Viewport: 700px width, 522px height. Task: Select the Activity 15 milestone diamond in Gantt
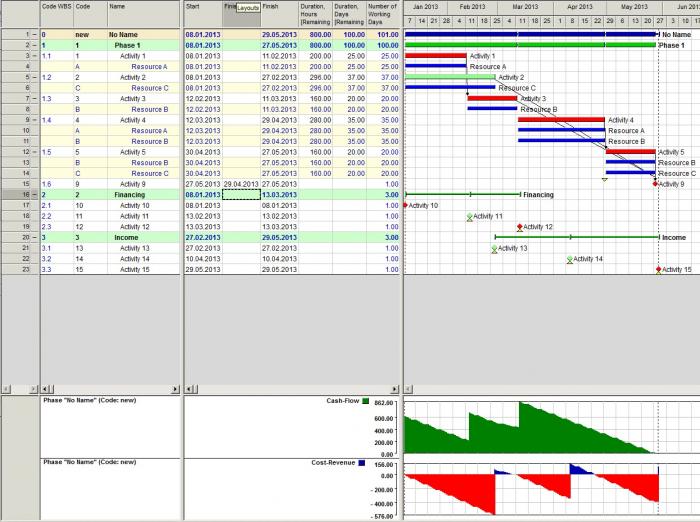pos(658,269)
